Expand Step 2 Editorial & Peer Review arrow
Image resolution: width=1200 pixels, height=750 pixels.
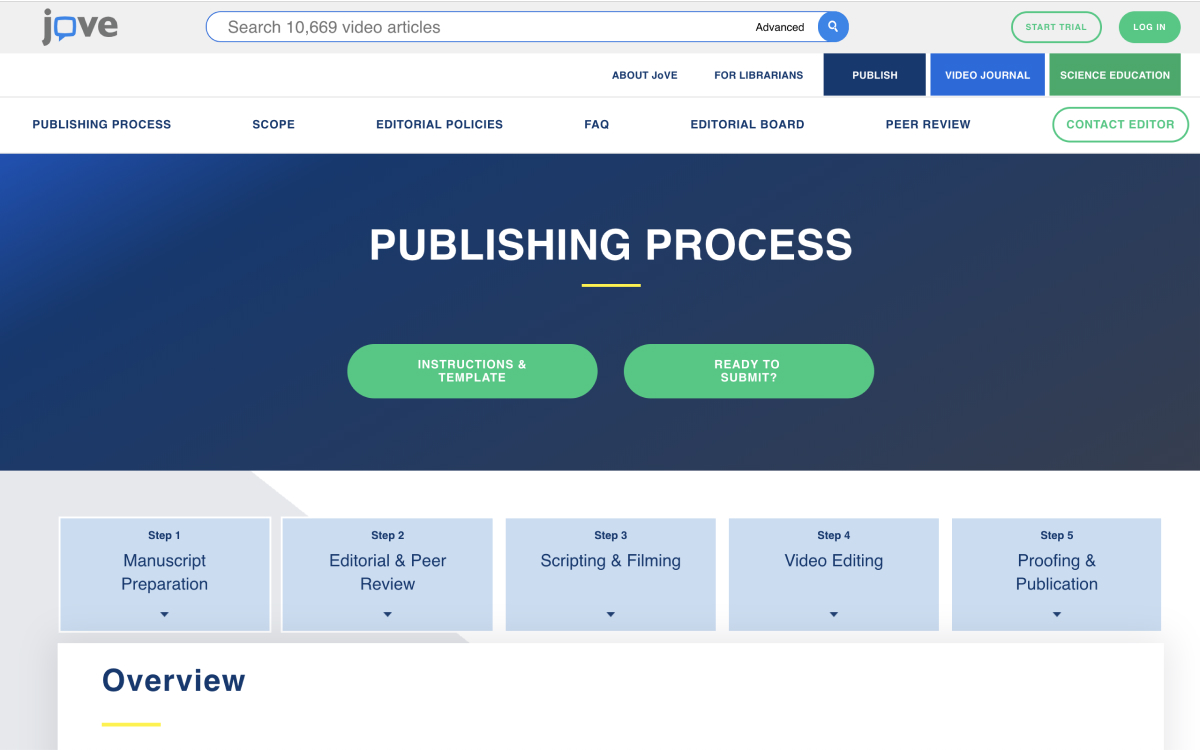coord(388,614)
